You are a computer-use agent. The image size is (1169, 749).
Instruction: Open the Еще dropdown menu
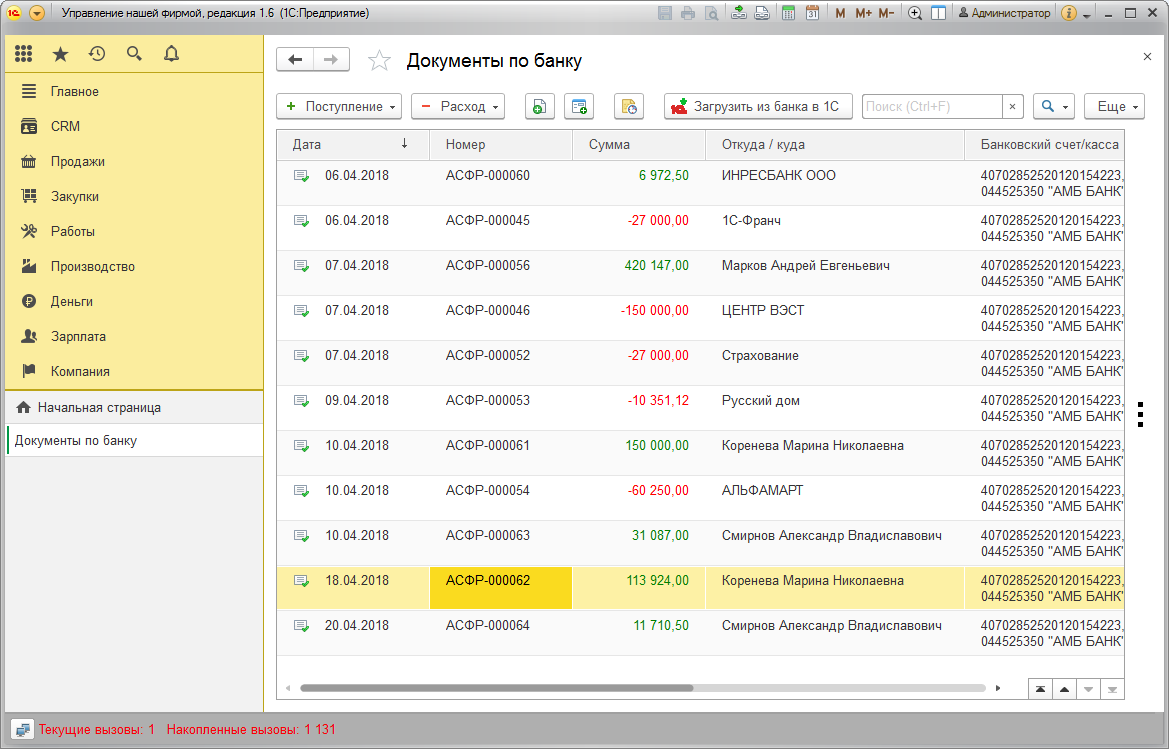1115,107
